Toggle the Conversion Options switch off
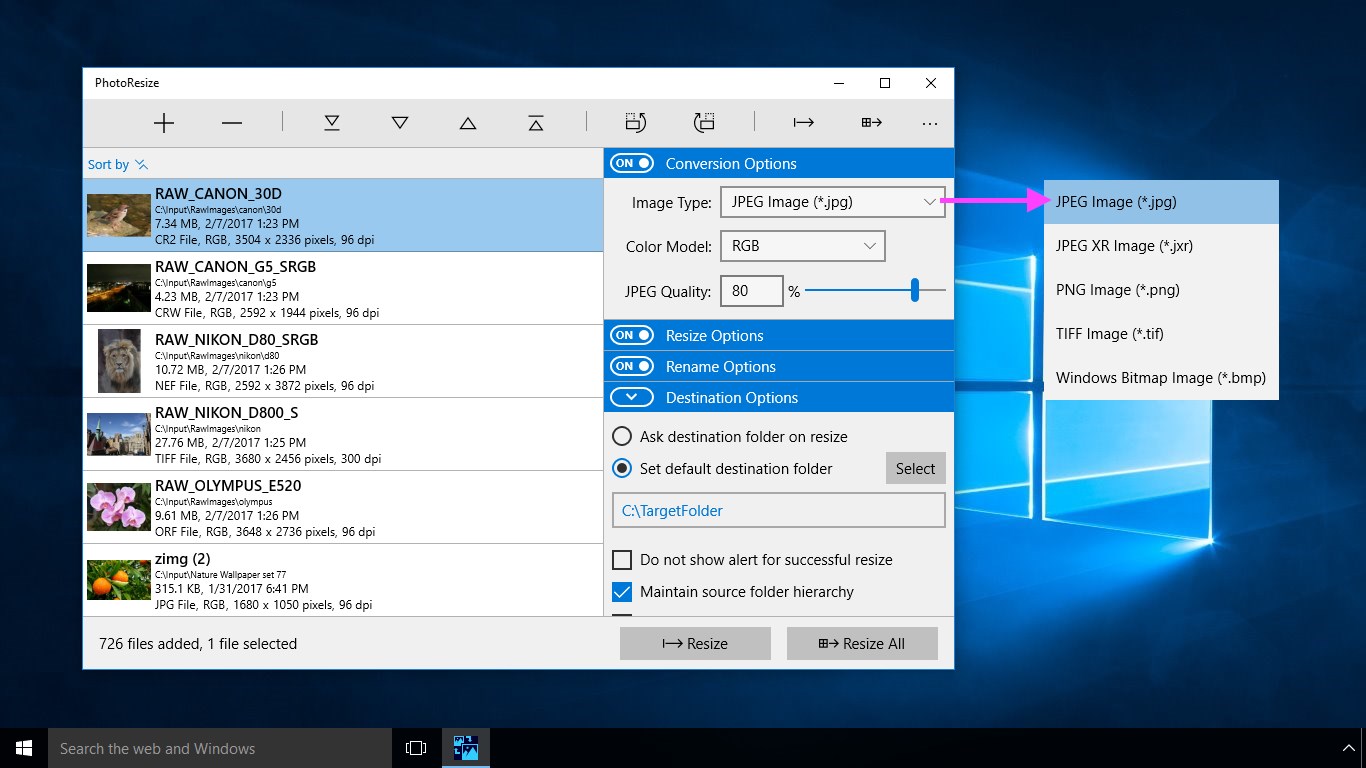The image size is (1366, 768). click(632, 163)
